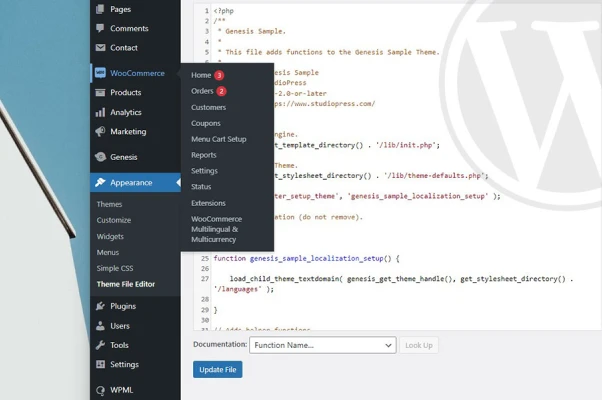Click the Genesis sidebar icon
Image resolution: width=602 pixels, height=400 pixels.
(100, 157)
